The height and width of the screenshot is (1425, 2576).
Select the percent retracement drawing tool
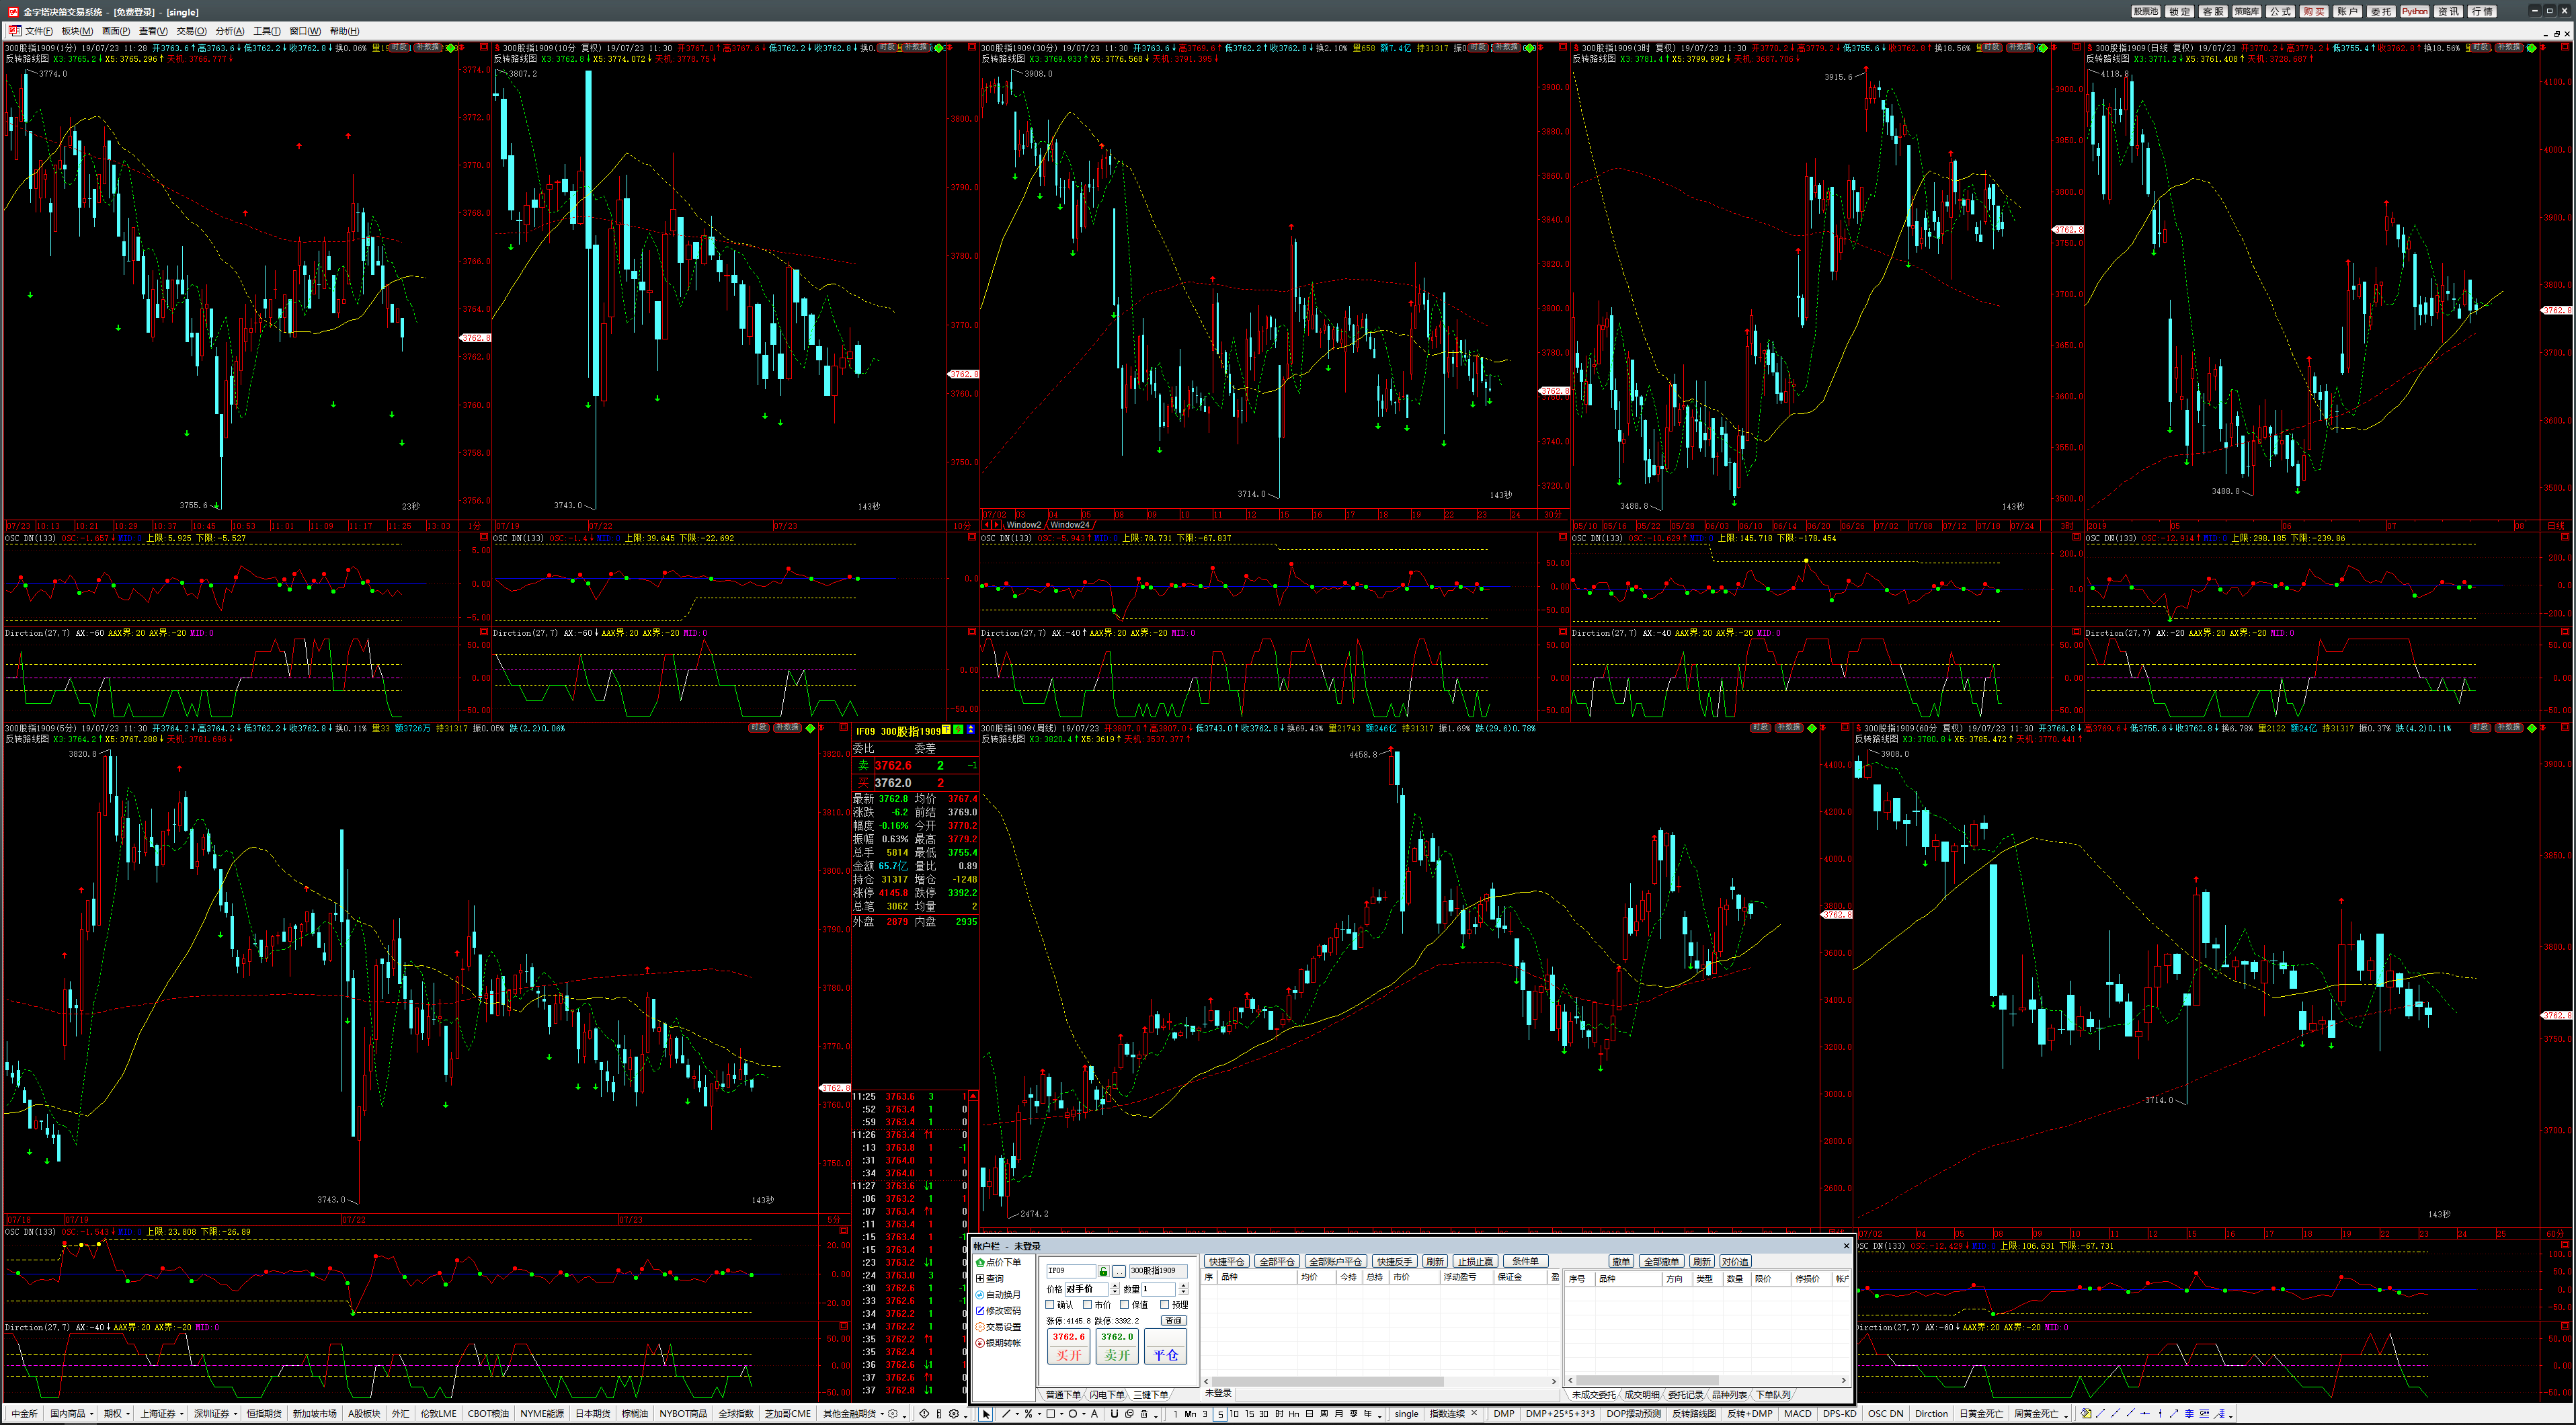pyautogui.click(x=1029, y=1414)
